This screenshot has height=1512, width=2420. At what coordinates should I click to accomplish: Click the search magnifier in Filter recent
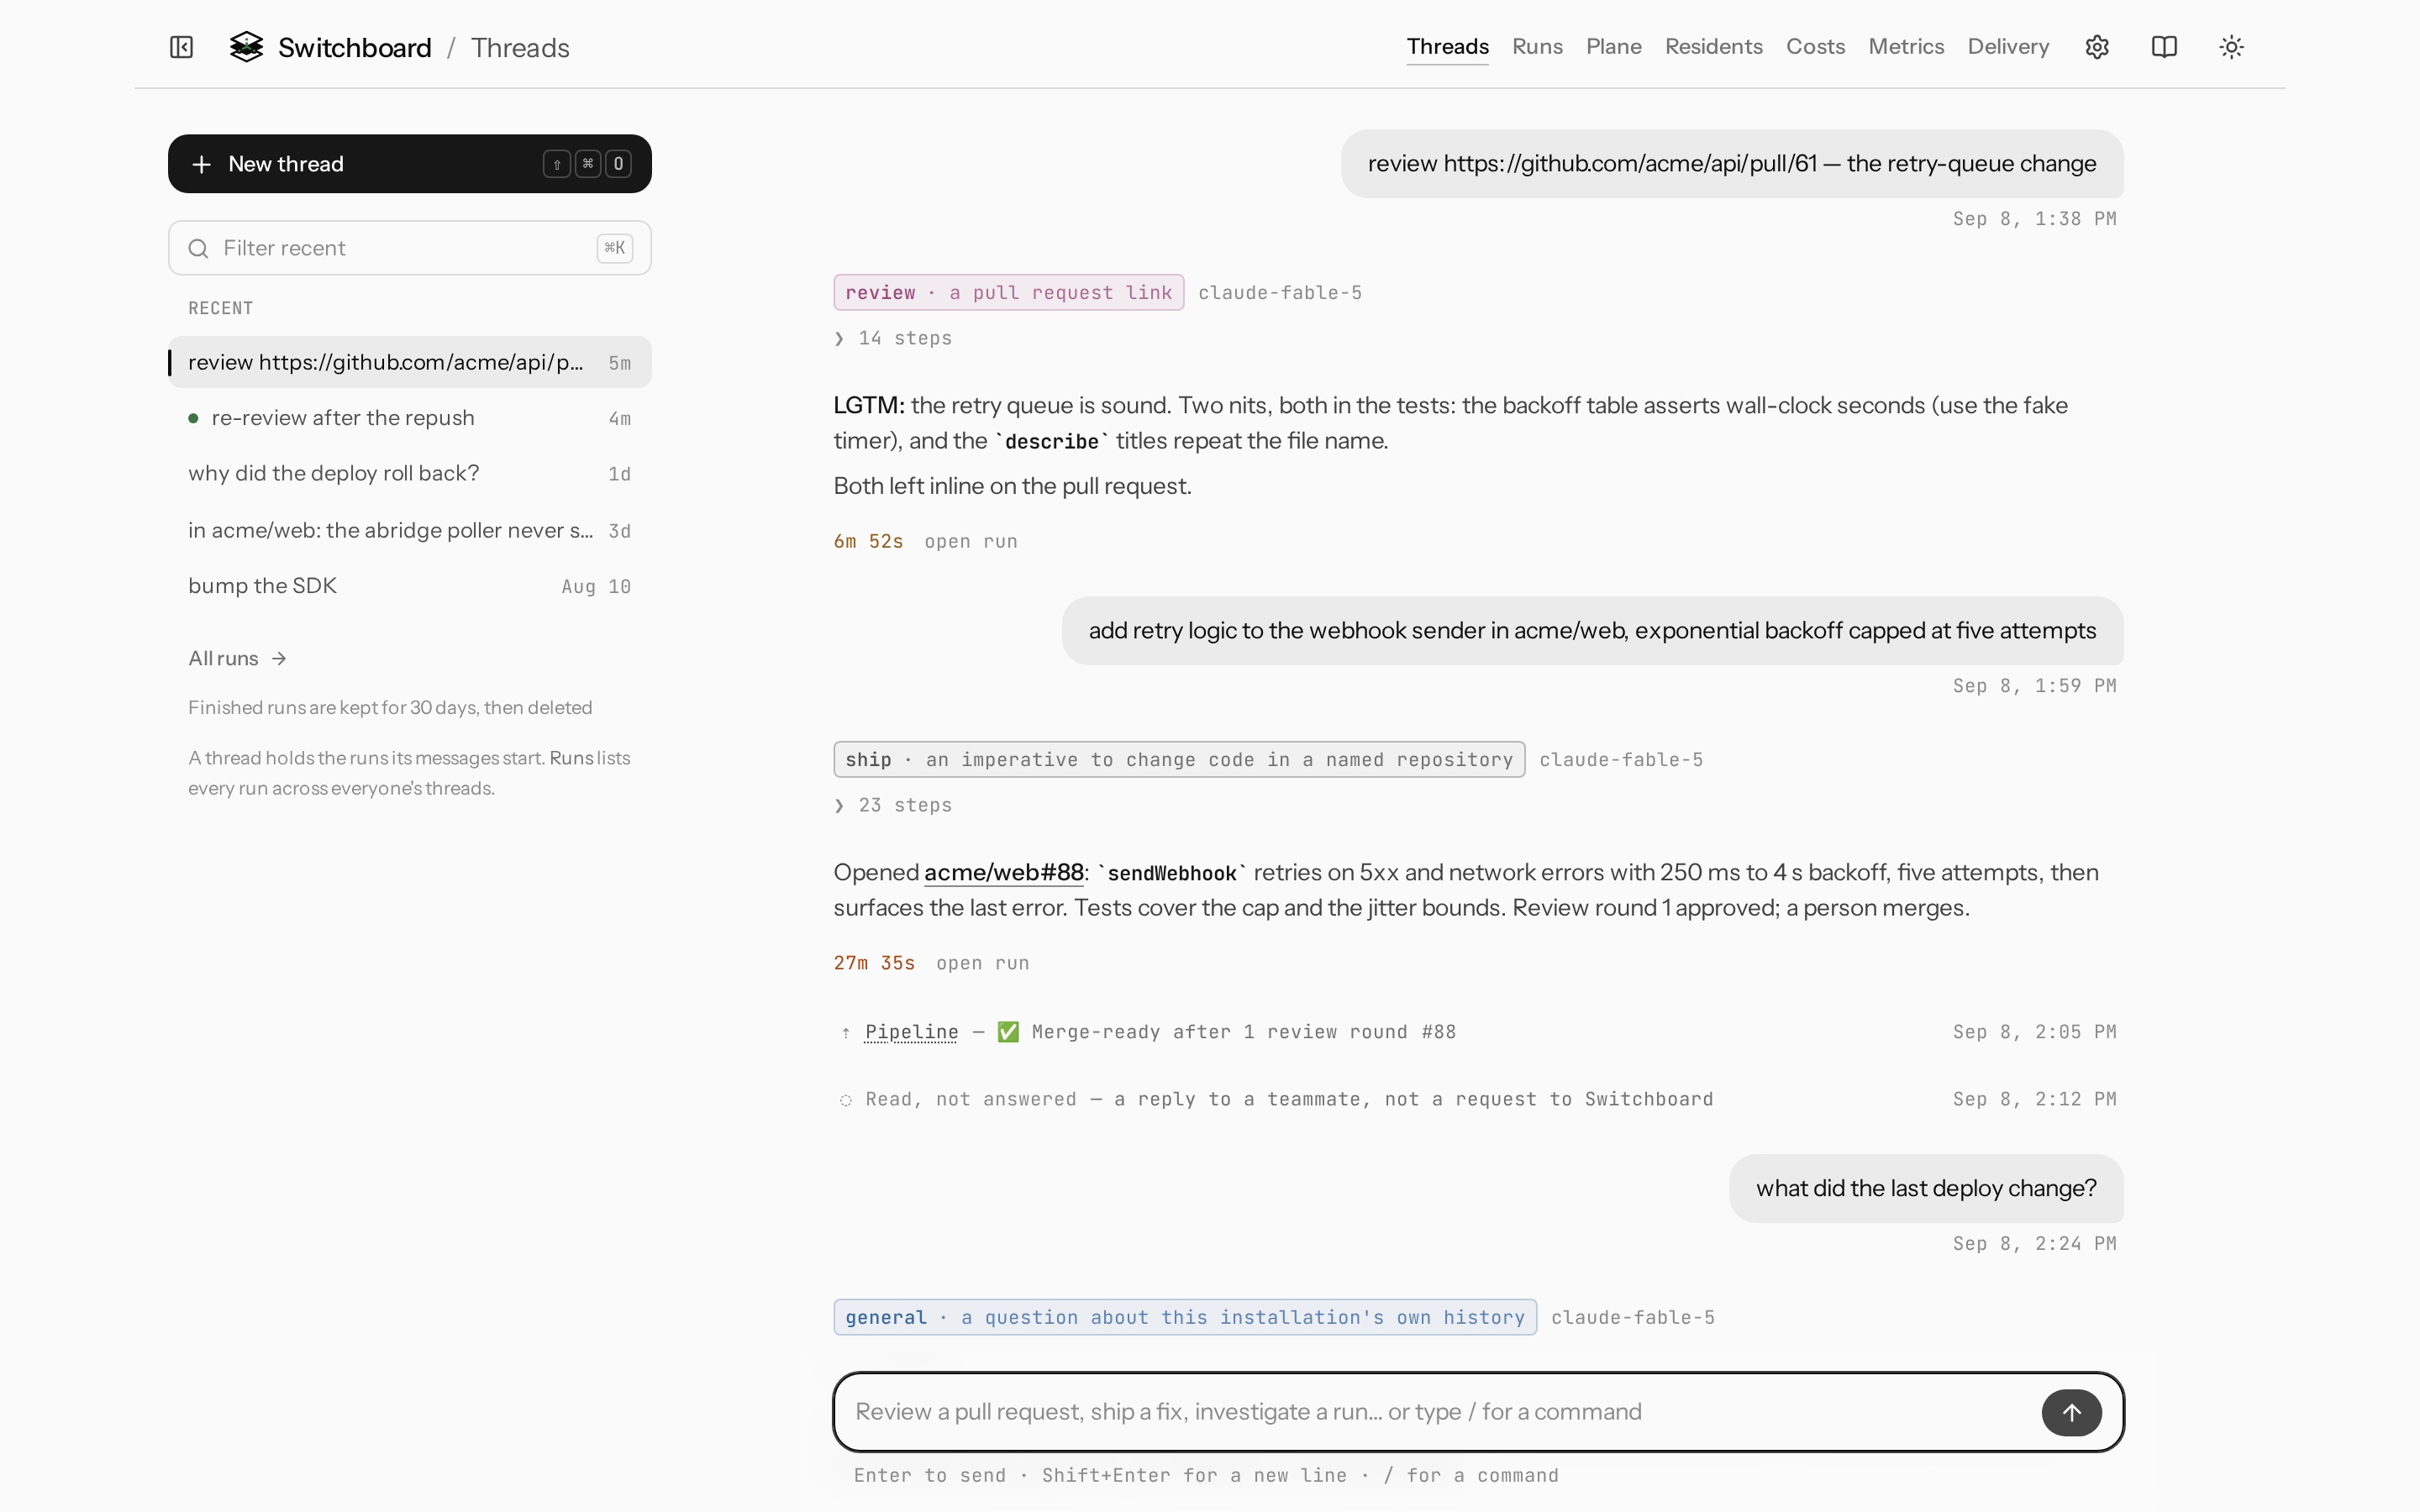pyautogui.click(x=198, y=248)
